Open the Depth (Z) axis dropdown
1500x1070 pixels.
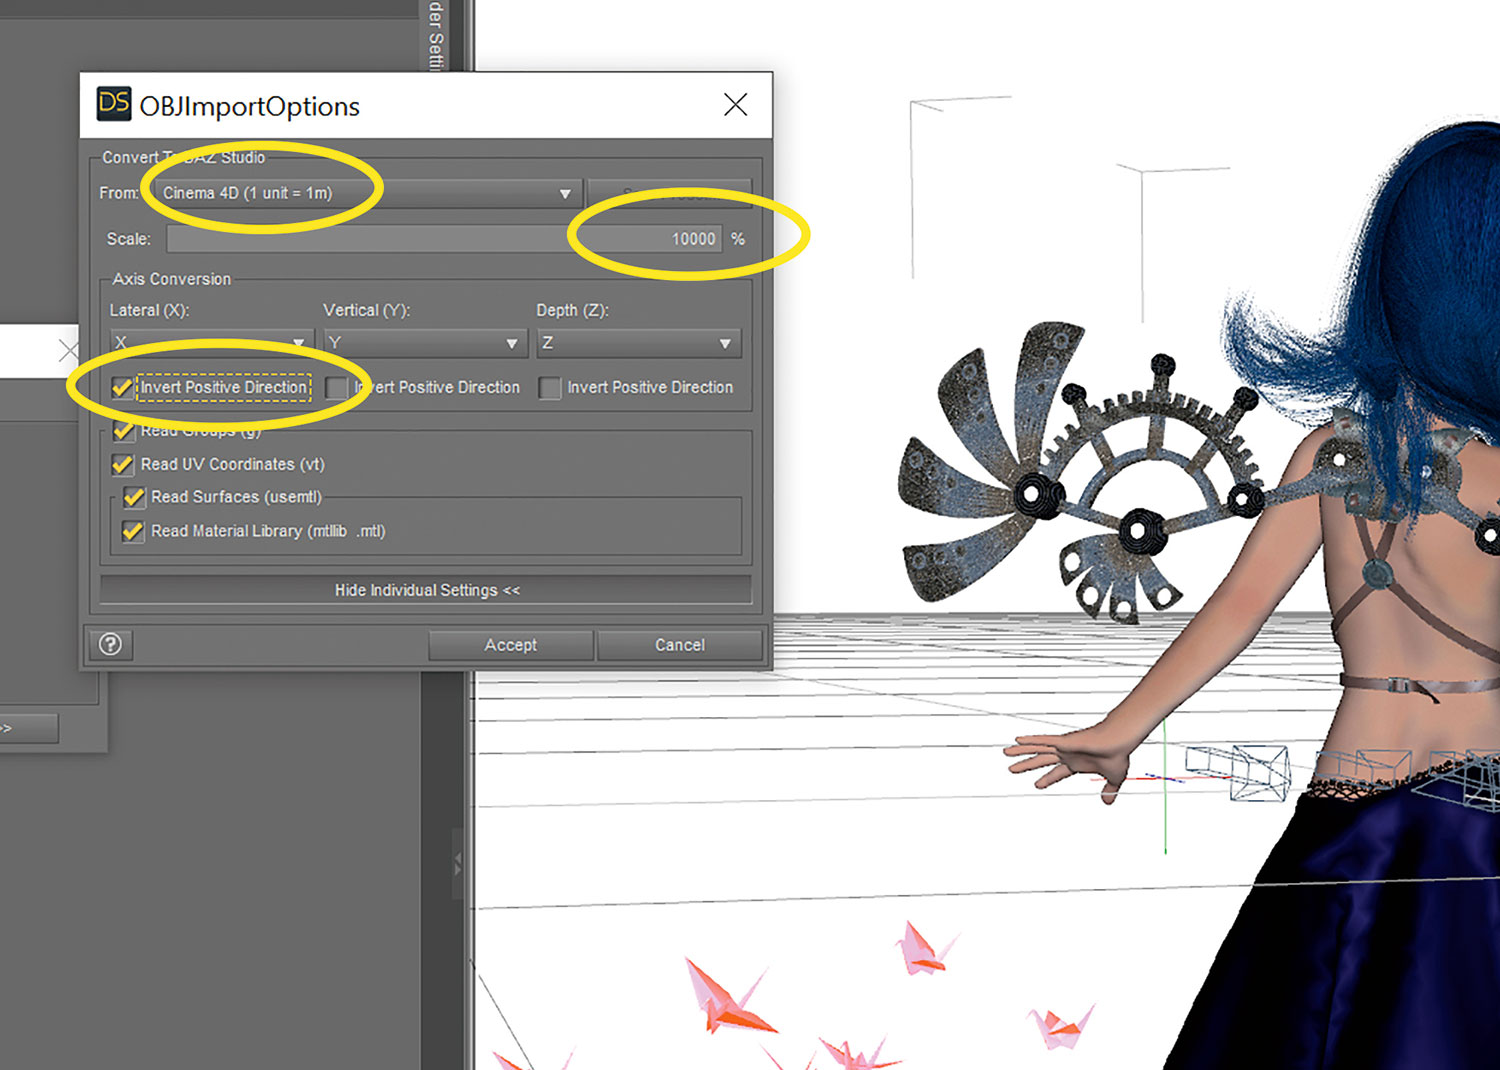pos(638,343)
